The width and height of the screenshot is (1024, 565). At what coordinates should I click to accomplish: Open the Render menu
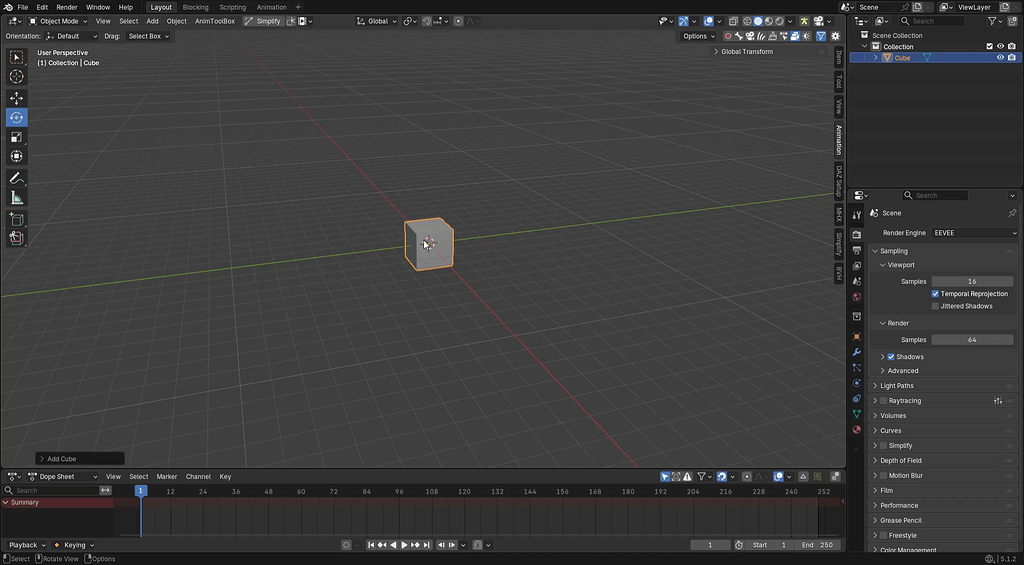coord(67,7)
